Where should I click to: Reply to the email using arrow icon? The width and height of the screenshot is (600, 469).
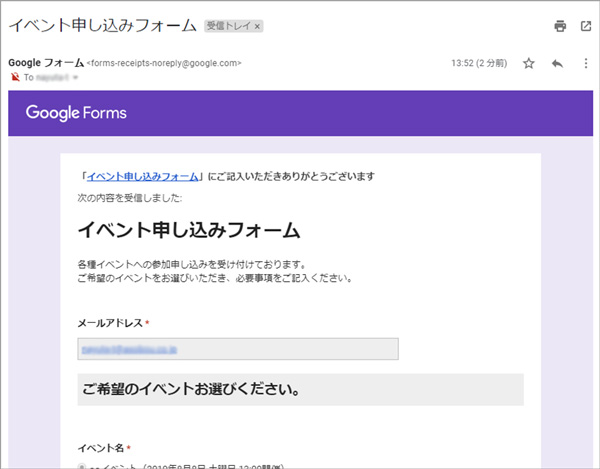(x=557, y=63)
